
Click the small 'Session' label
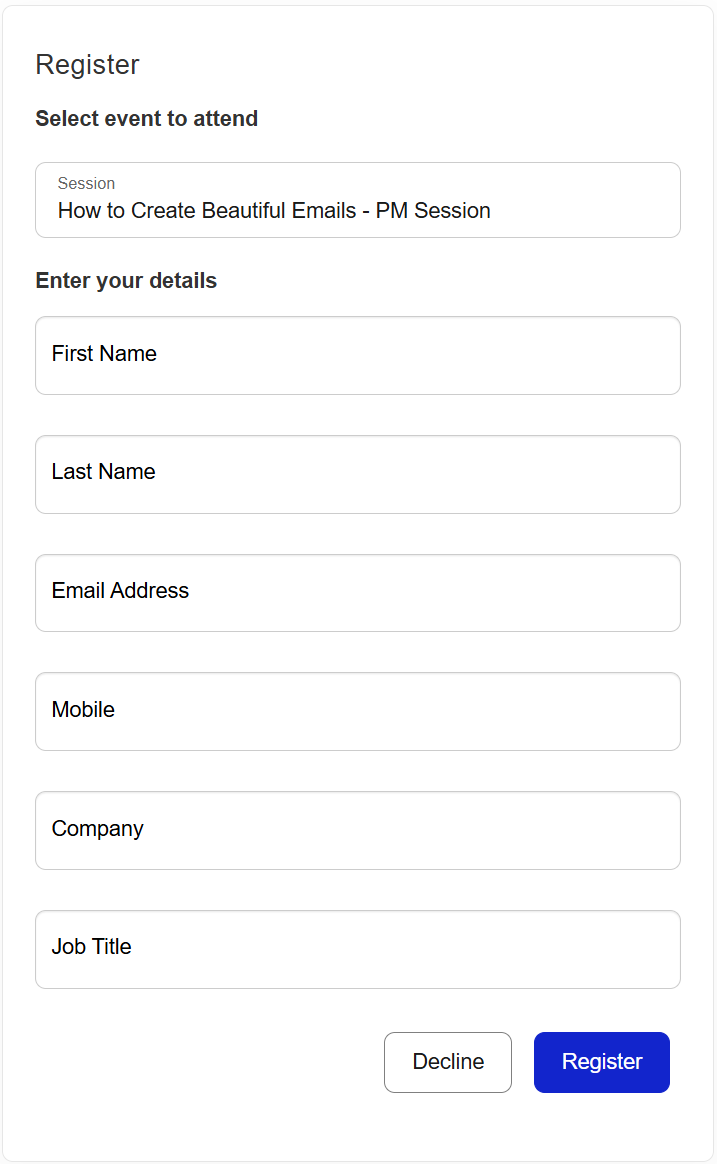(x=86, y=184)
